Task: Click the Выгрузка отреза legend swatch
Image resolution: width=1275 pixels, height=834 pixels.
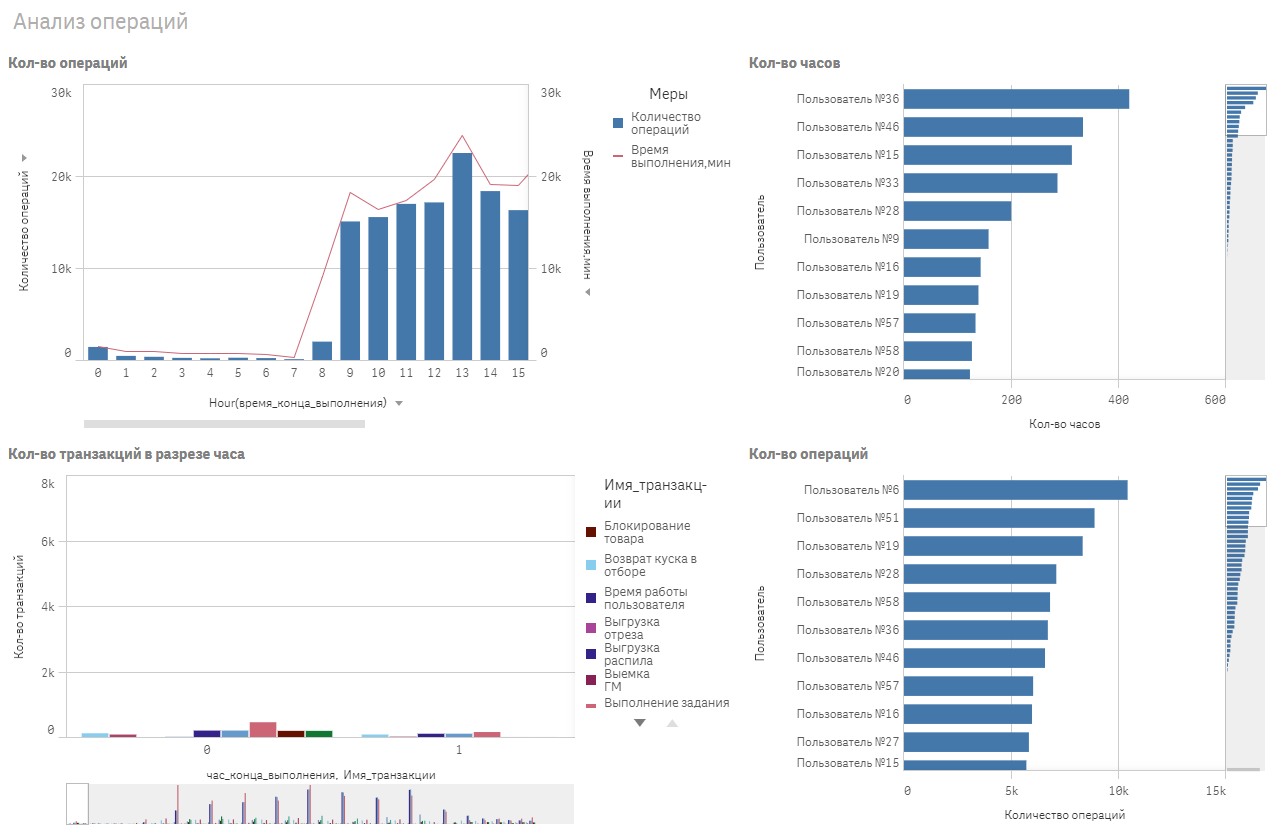Action: 591,628
